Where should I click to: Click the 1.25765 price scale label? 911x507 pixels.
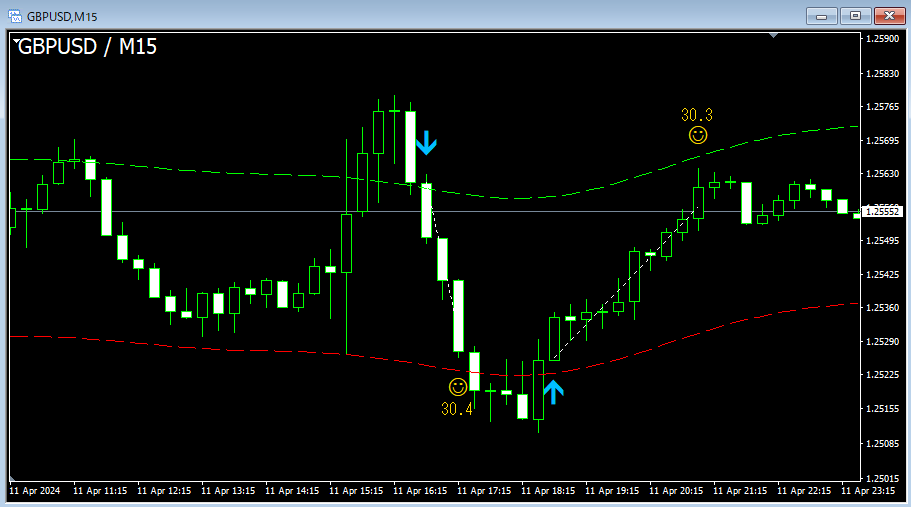pos(882,107)
